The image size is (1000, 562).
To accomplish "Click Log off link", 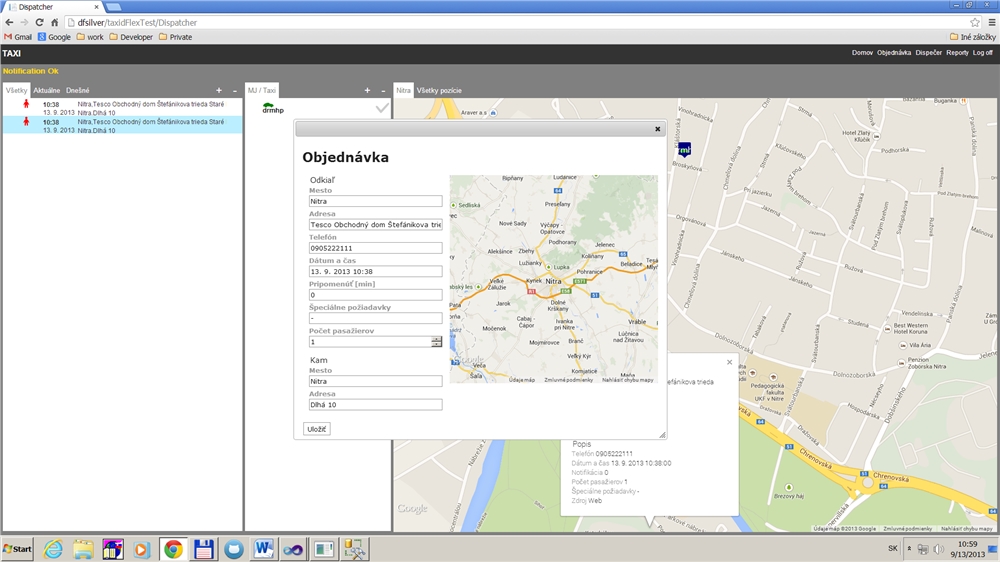I will (x=983, y=53).
